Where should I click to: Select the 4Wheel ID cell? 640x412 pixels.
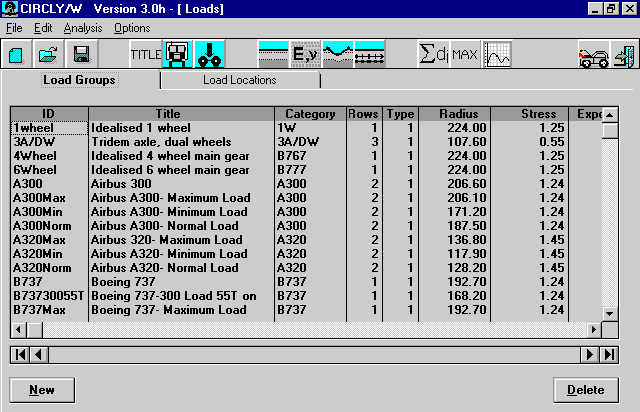[x=49, y=156]
